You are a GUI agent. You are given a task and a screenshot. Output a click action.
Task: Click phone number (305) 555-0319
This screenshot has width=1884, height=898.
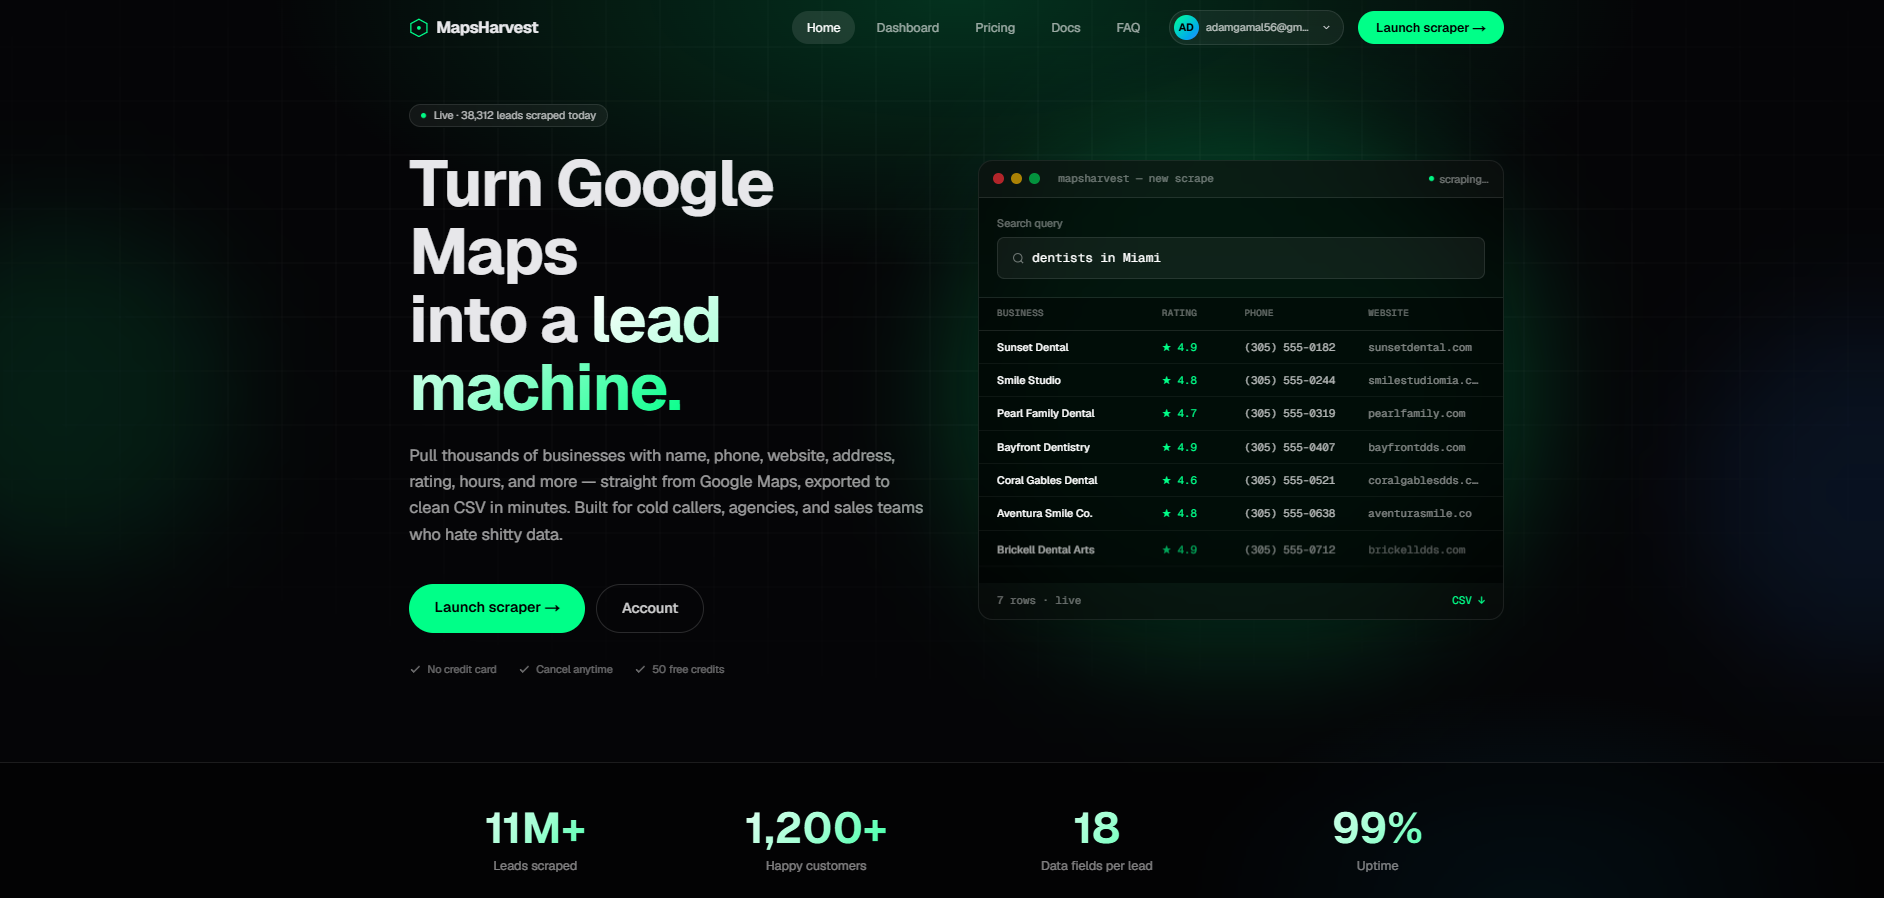pyautogui.click(x=1290, y=413)
